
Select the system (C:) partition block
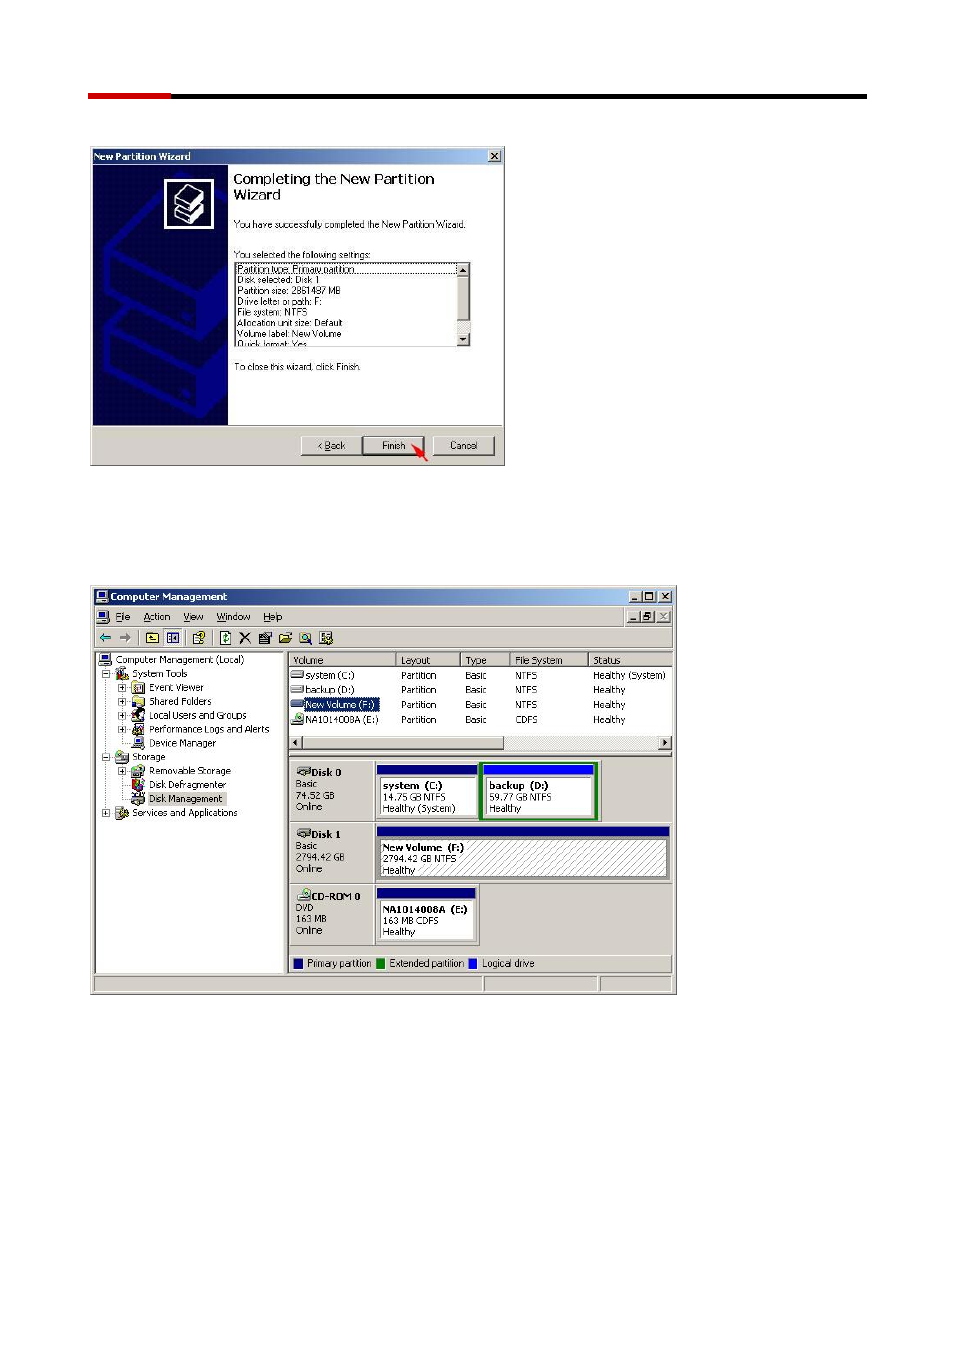pos(427,792)
